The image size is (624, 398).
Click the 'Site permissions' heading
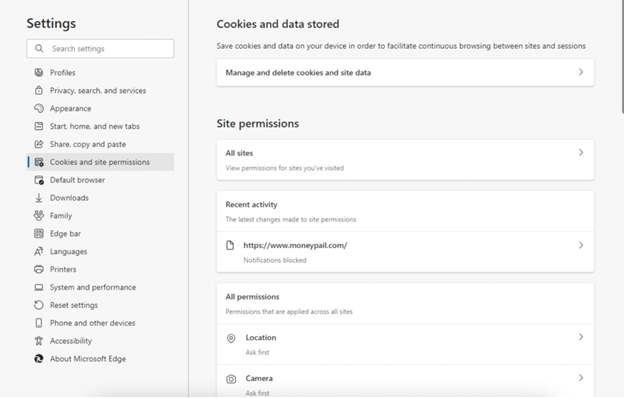click(257, 124)
